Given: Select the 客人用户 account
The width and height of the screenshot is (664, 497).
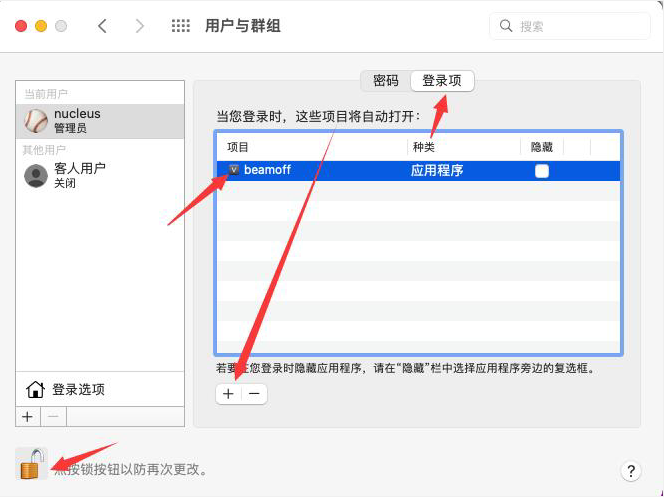Looking at the screenshot, I should click(x=100, y=176).
